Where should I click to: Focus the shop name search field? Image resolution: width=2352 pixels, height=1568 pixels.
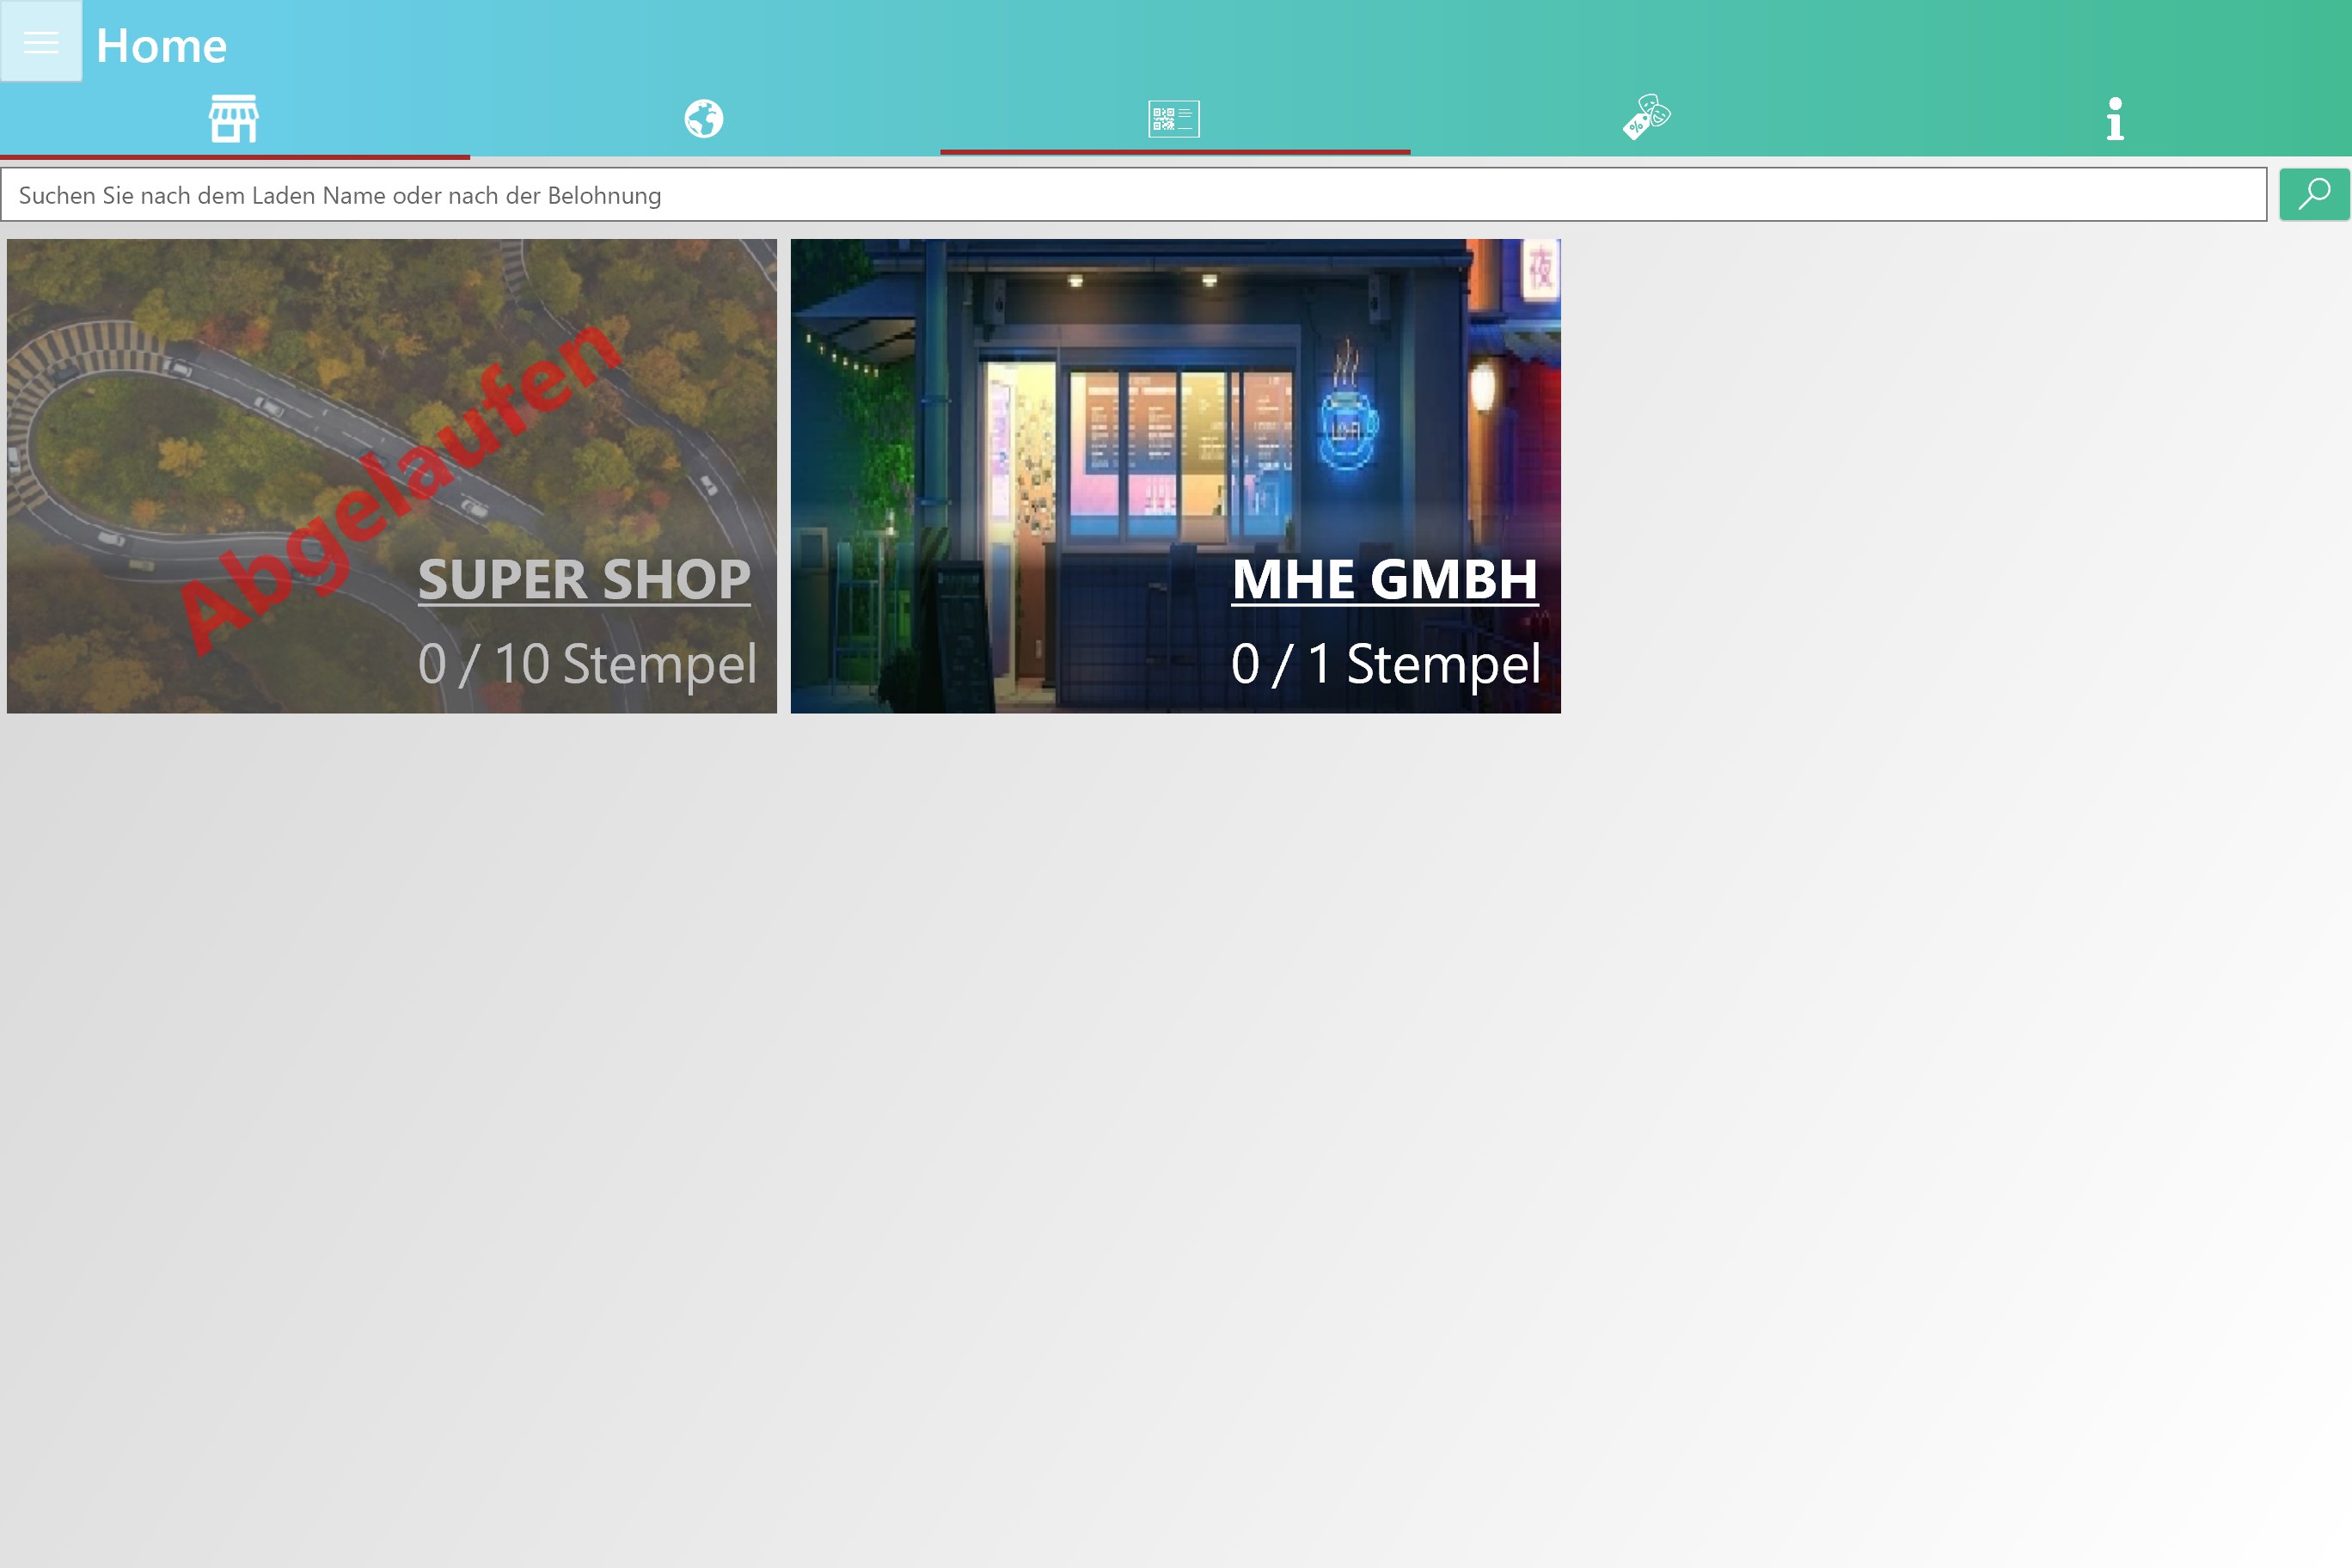(x=1132, y=195)
